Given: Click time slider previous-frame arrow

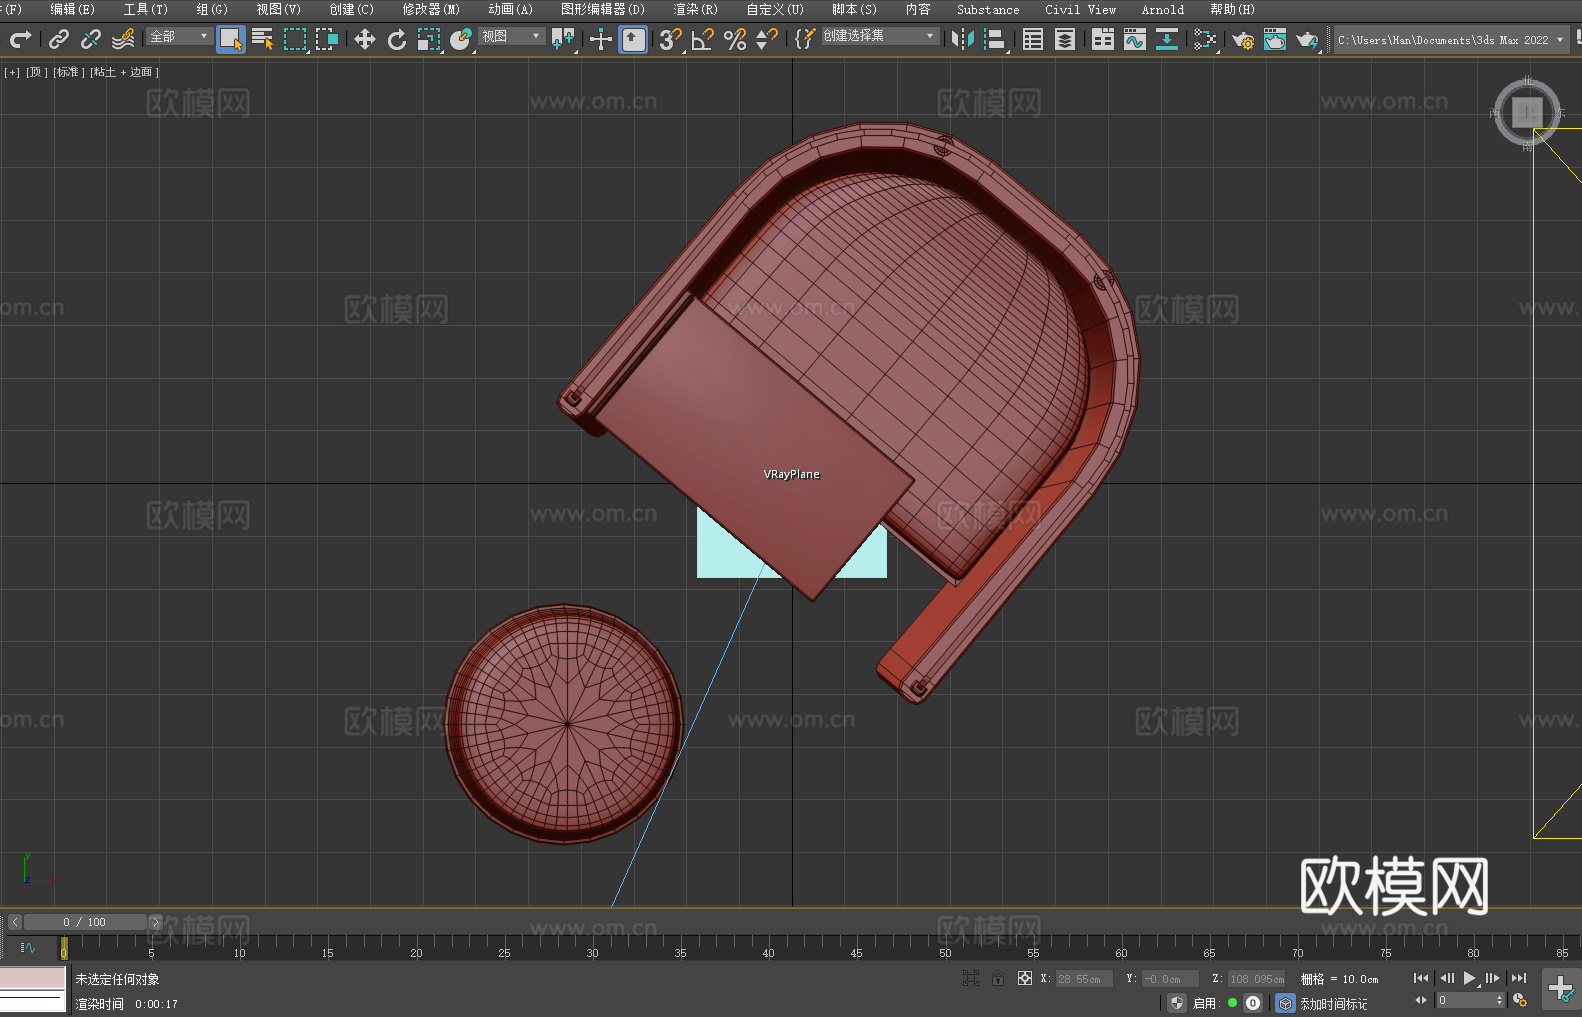Looking at the screenshot, I should (x=15, y=922).
